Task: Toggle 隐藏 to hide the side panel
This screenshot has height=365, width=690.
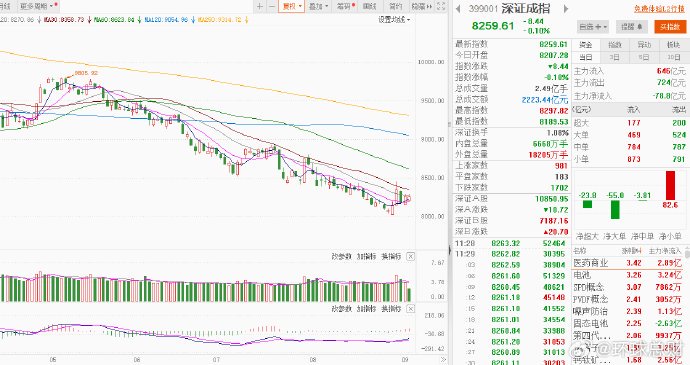Action: [x=421, y=6]
